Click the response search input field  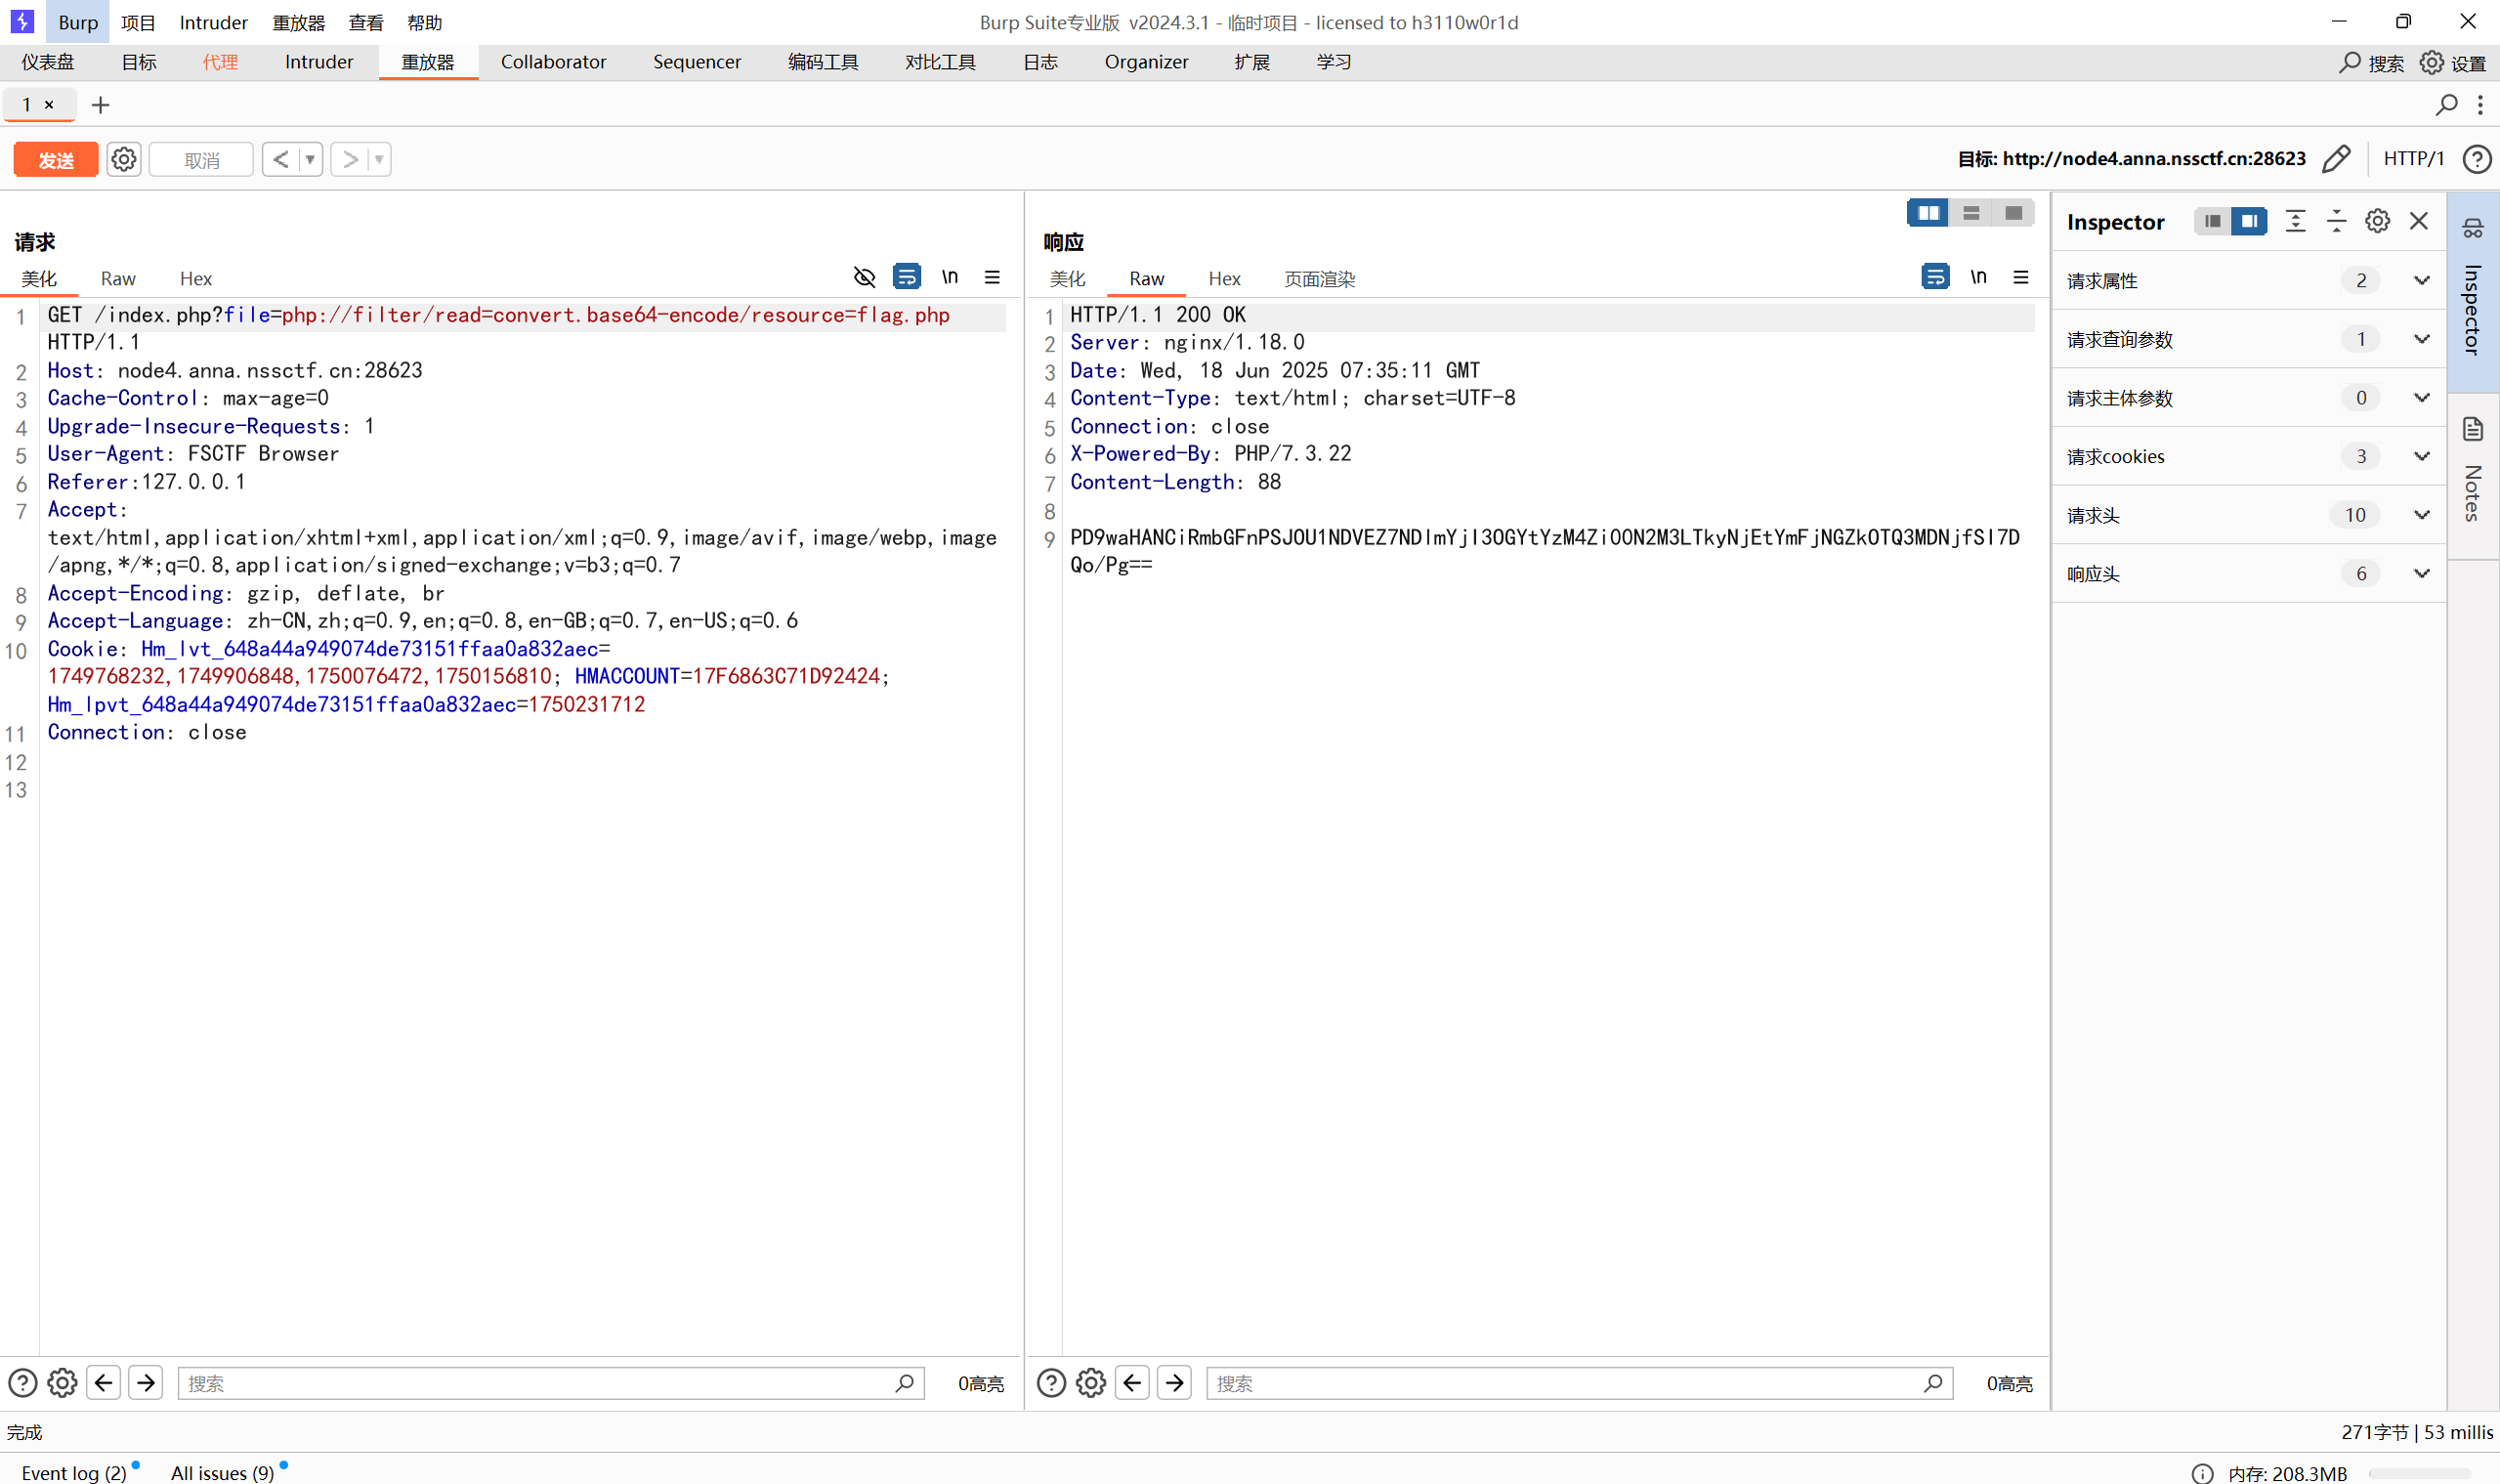pos(1579,1383)
